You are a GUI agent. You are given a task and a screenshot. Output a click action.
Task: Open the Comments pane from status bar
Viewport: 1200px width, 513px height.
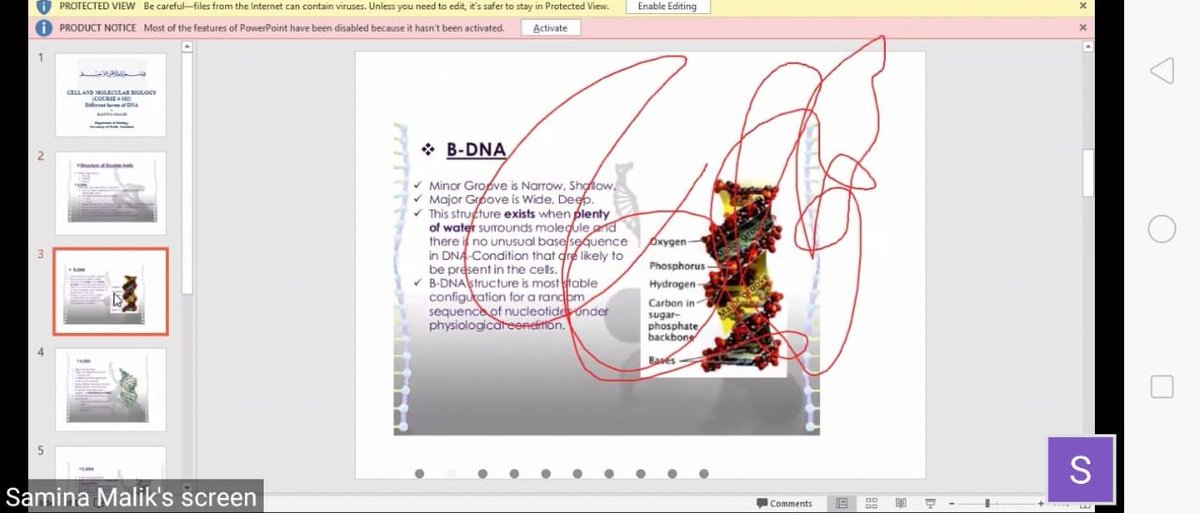click(785, 503)
